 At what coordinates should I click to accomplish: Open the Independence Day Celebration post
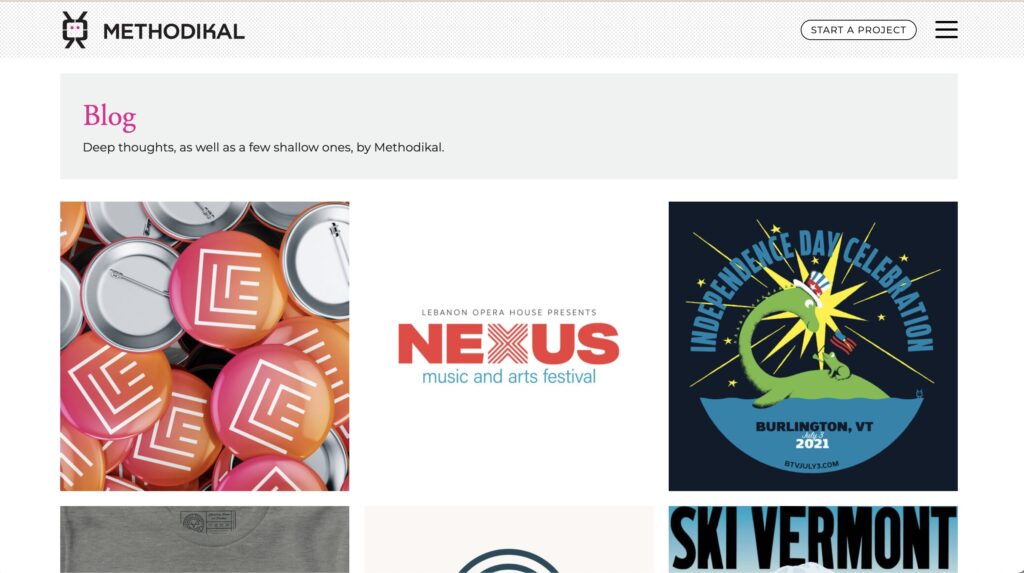[x=813, y=346]
